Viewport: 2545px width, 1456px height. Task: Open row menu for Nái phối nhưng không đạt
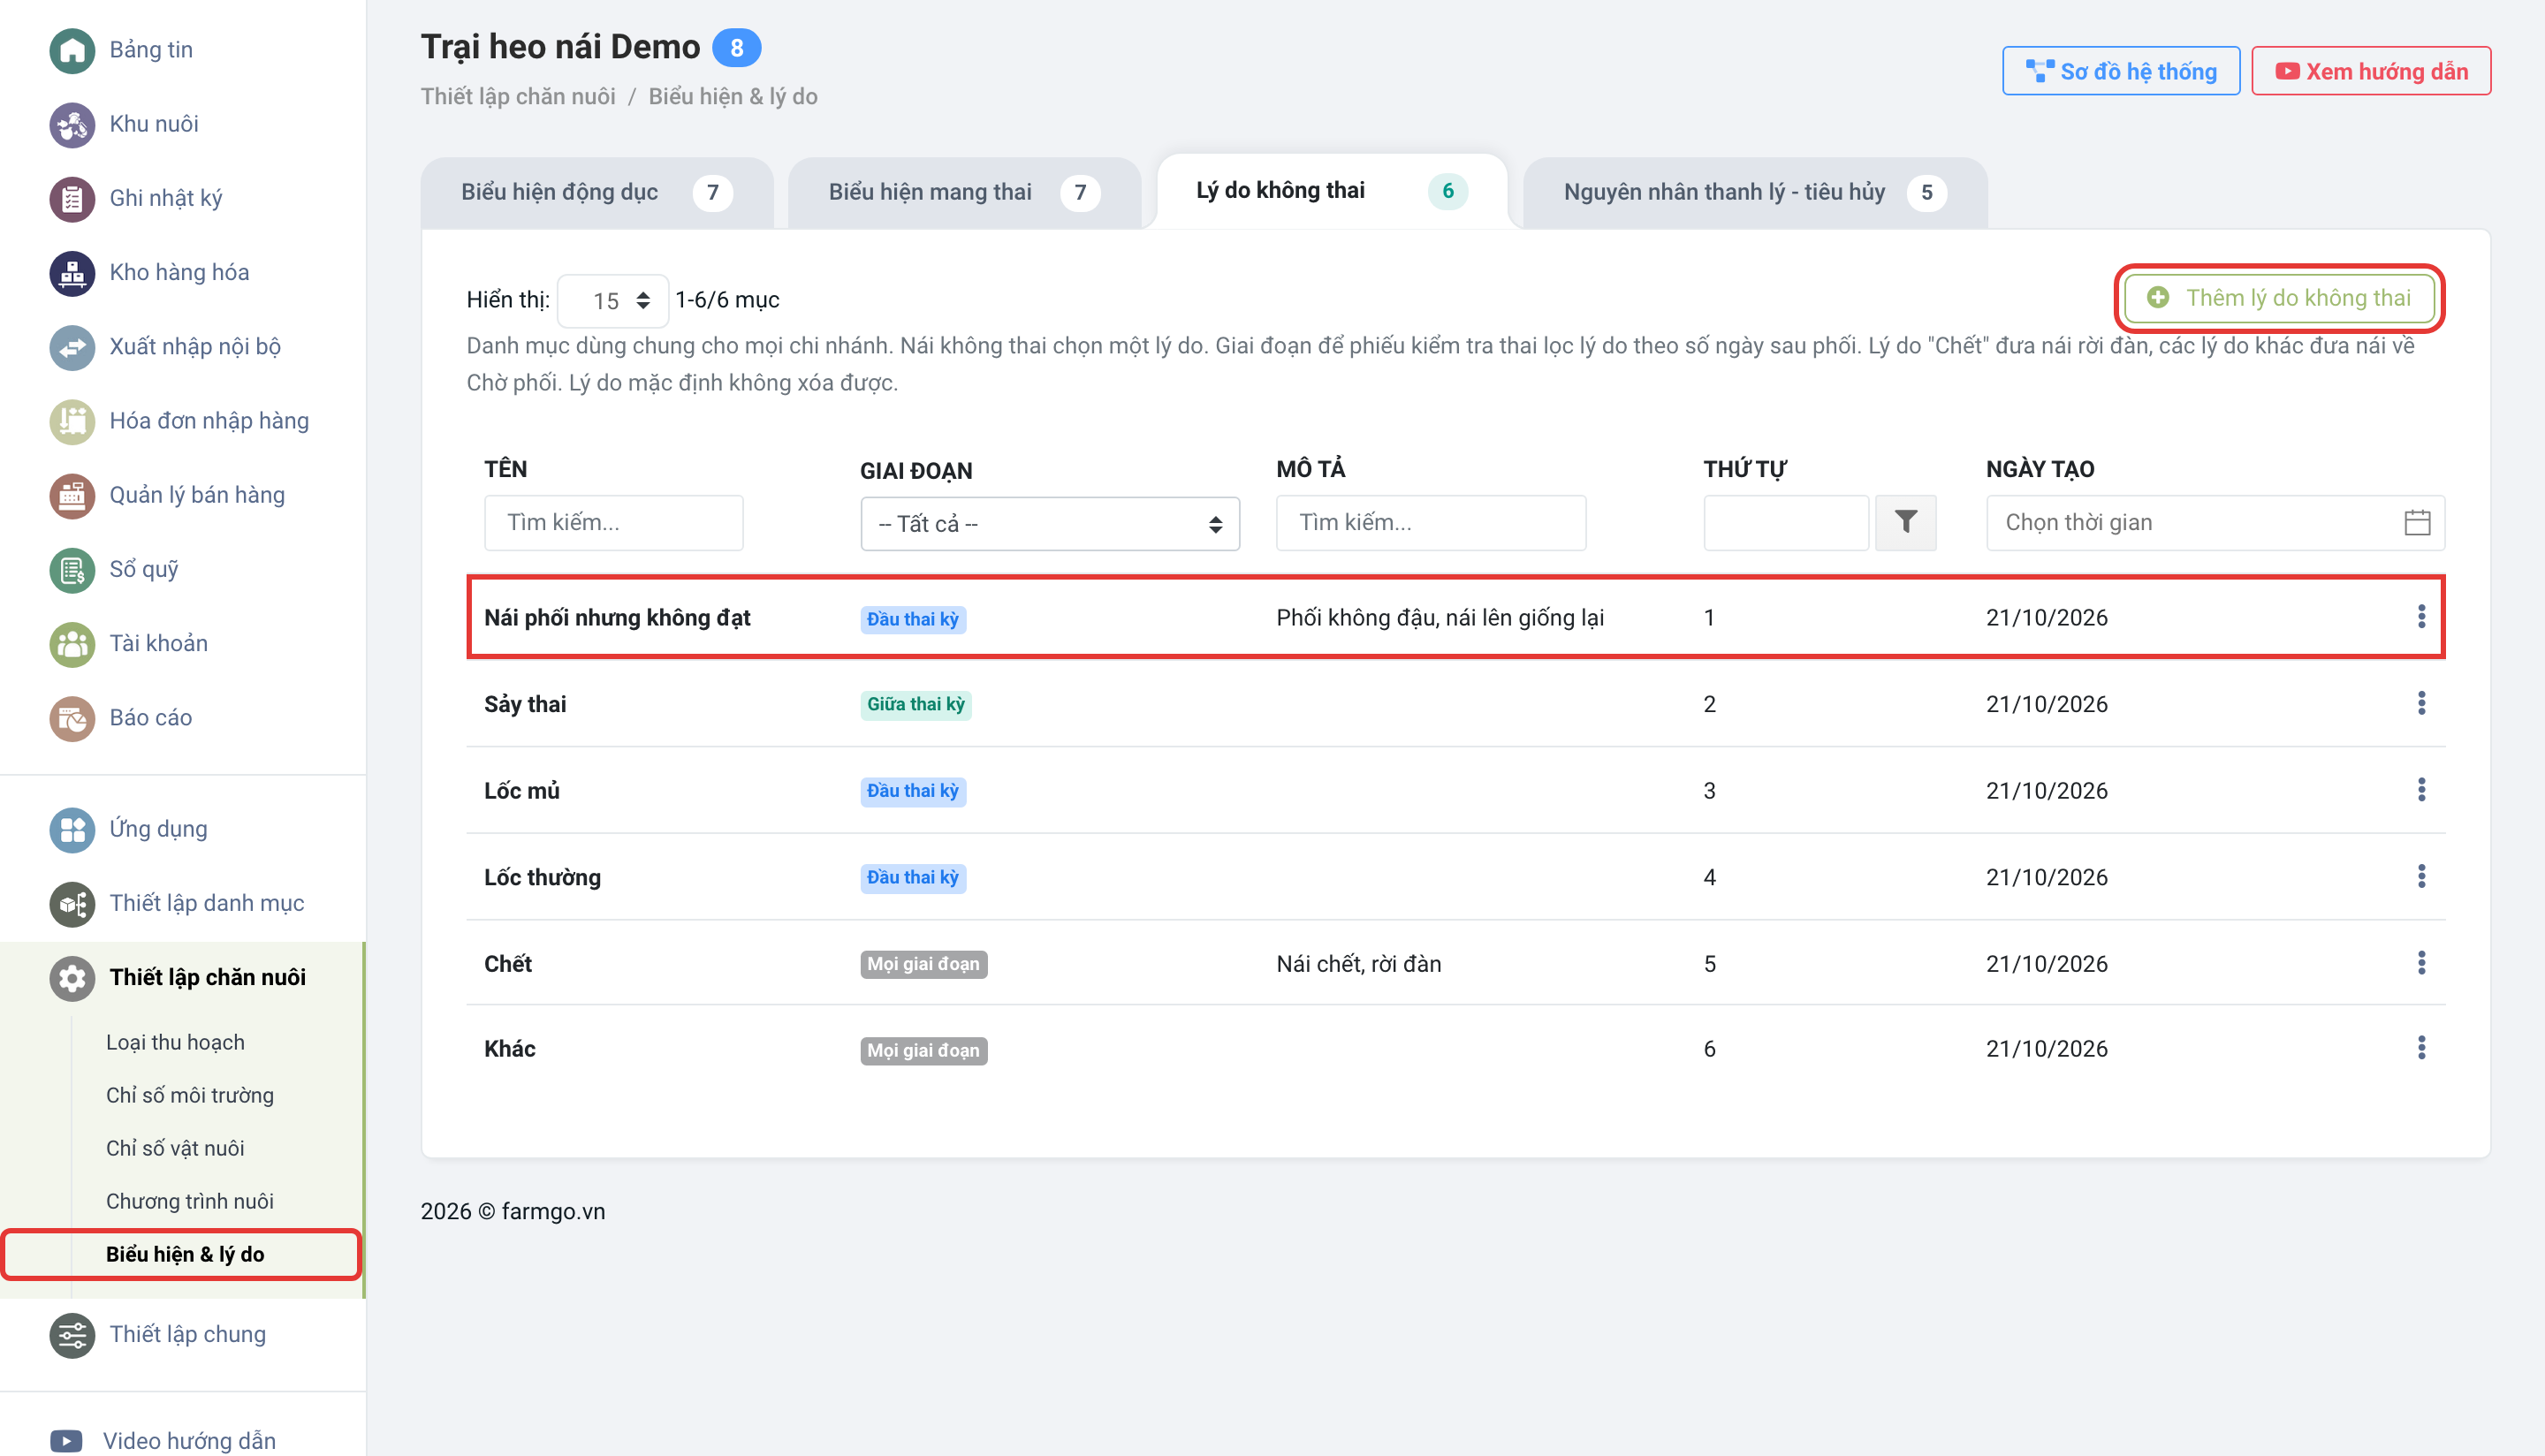click(2421, 617)
